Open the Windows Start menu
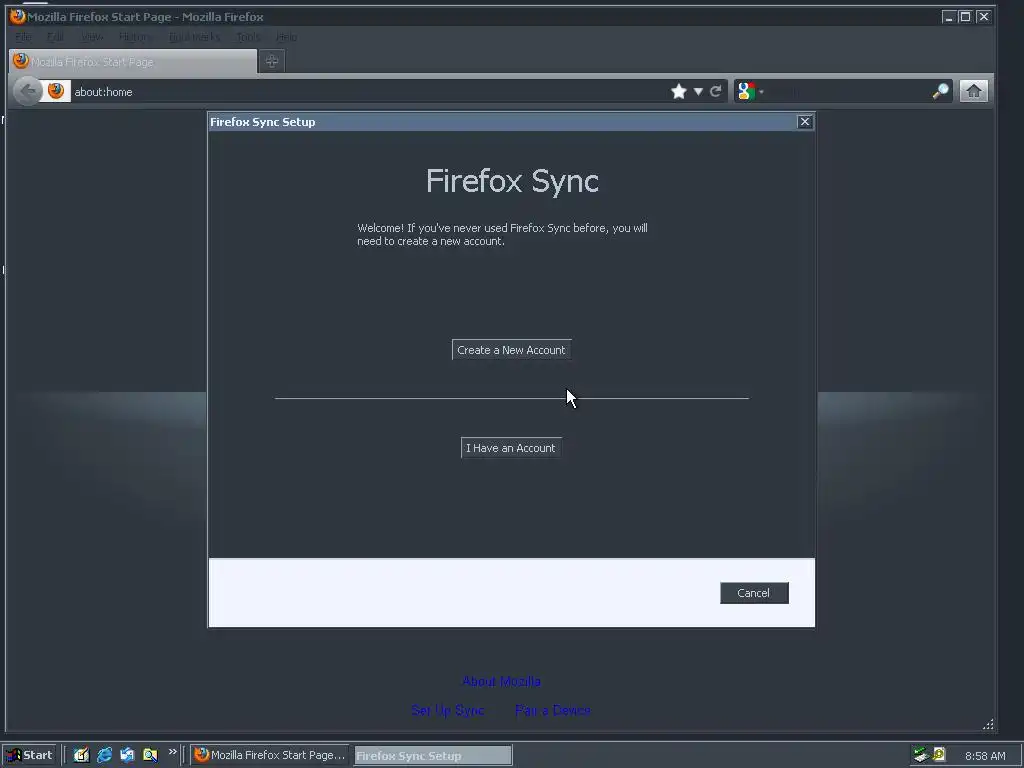This screenshot has width=1024, height=768. coord(30,755)
